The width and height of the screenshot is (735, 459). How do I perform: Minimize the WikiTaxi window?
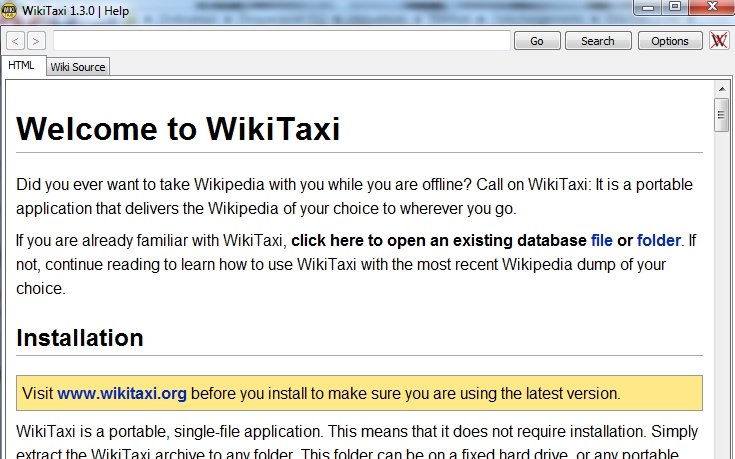coord(648,8)
